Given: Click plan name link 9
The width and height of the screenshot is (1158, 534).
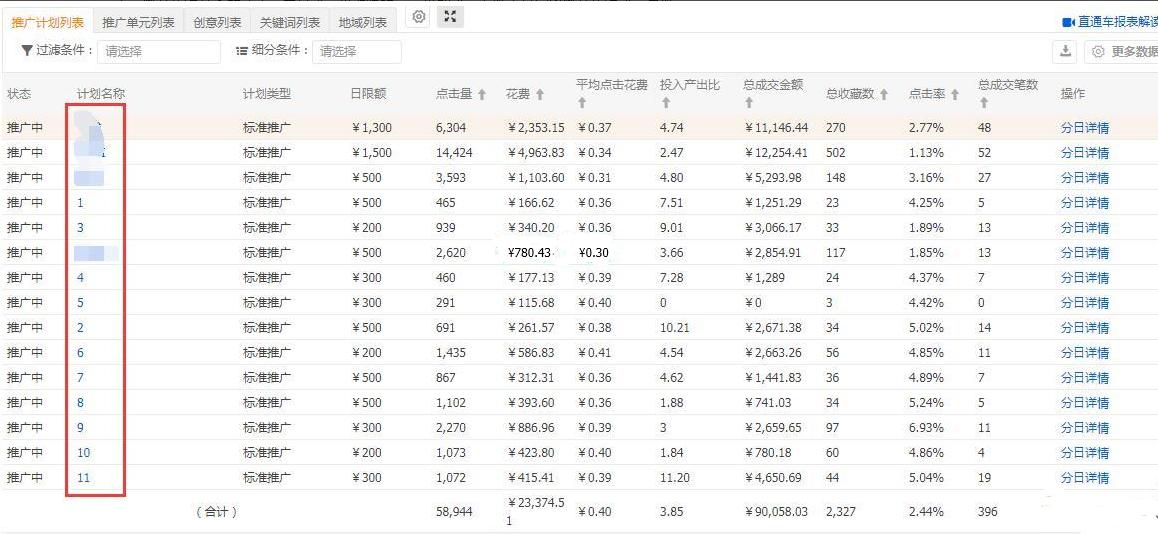Looking at the screenshot, I should (80, 428).
